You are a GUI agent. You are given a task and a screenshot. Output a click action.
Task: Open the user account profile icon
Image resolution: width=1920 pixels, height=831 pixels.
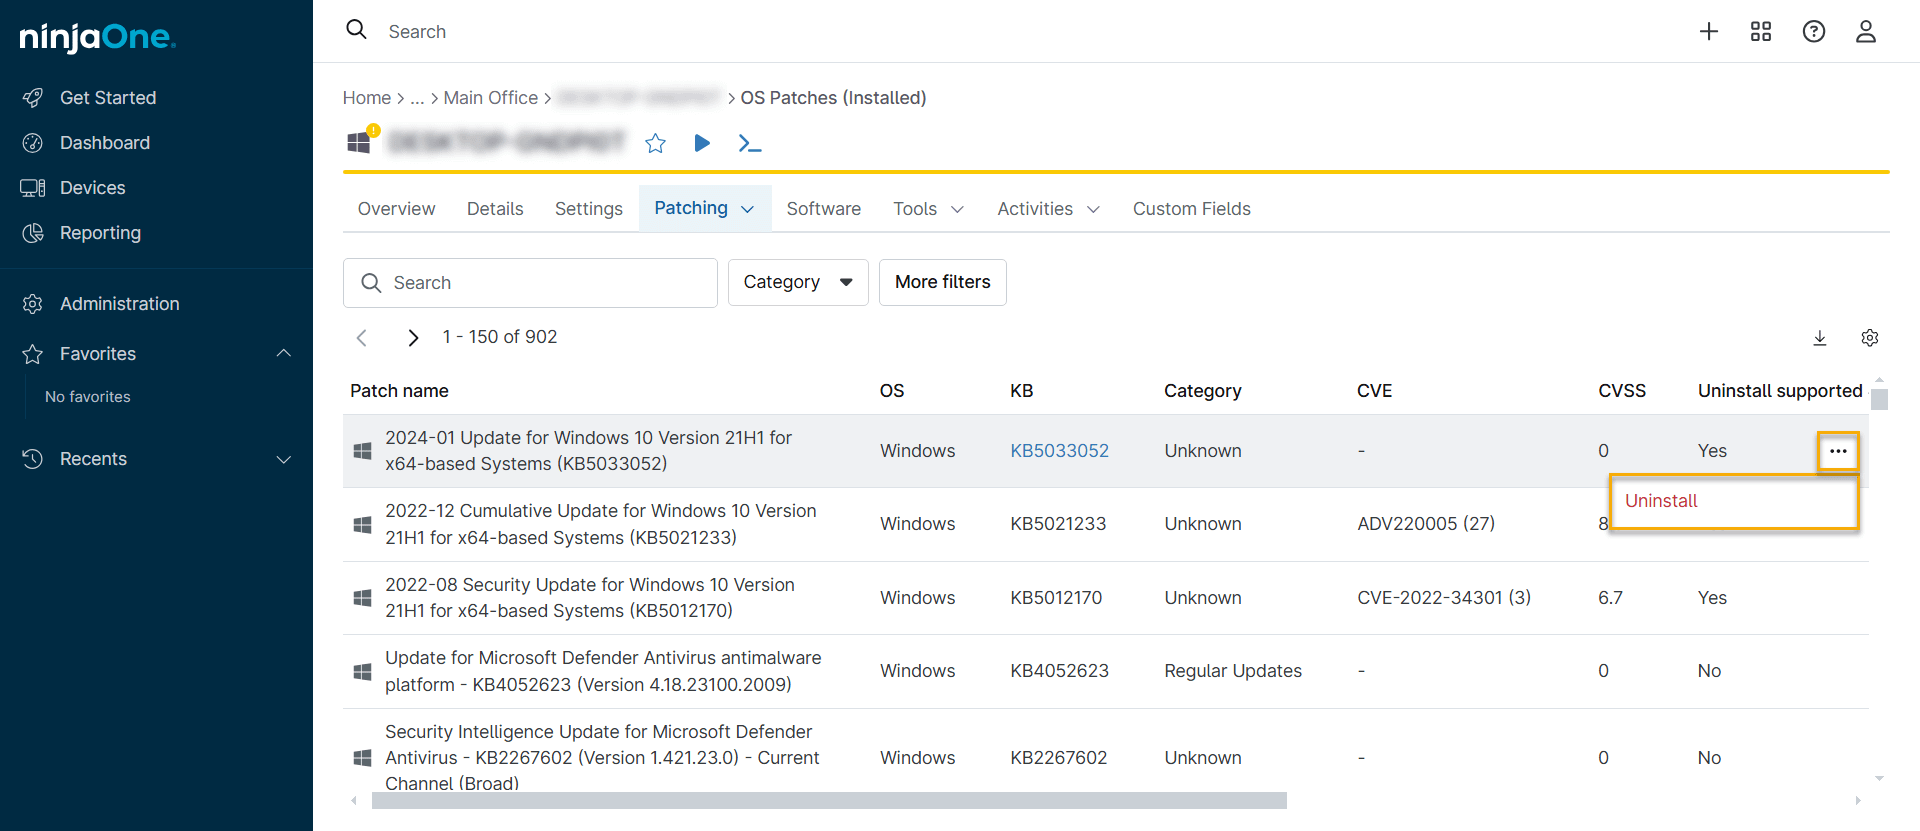point(1865,32)
